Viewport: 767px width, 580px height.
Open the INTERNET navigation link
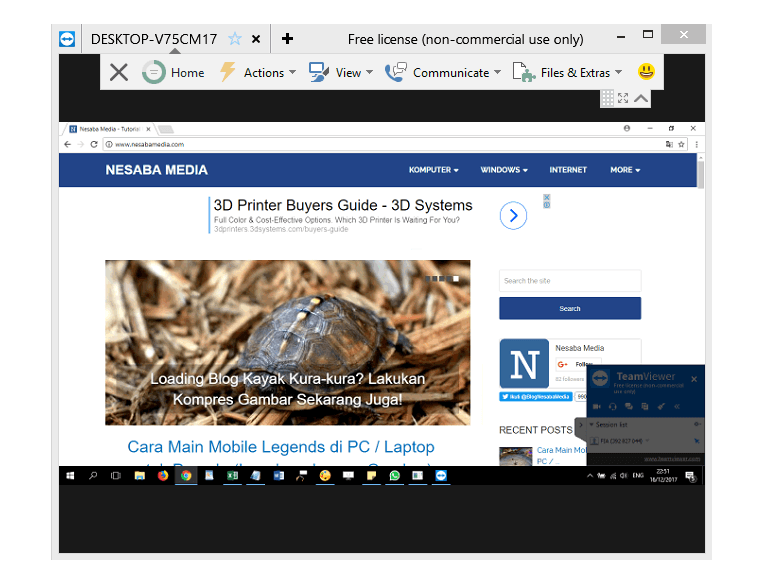[567, 170]
